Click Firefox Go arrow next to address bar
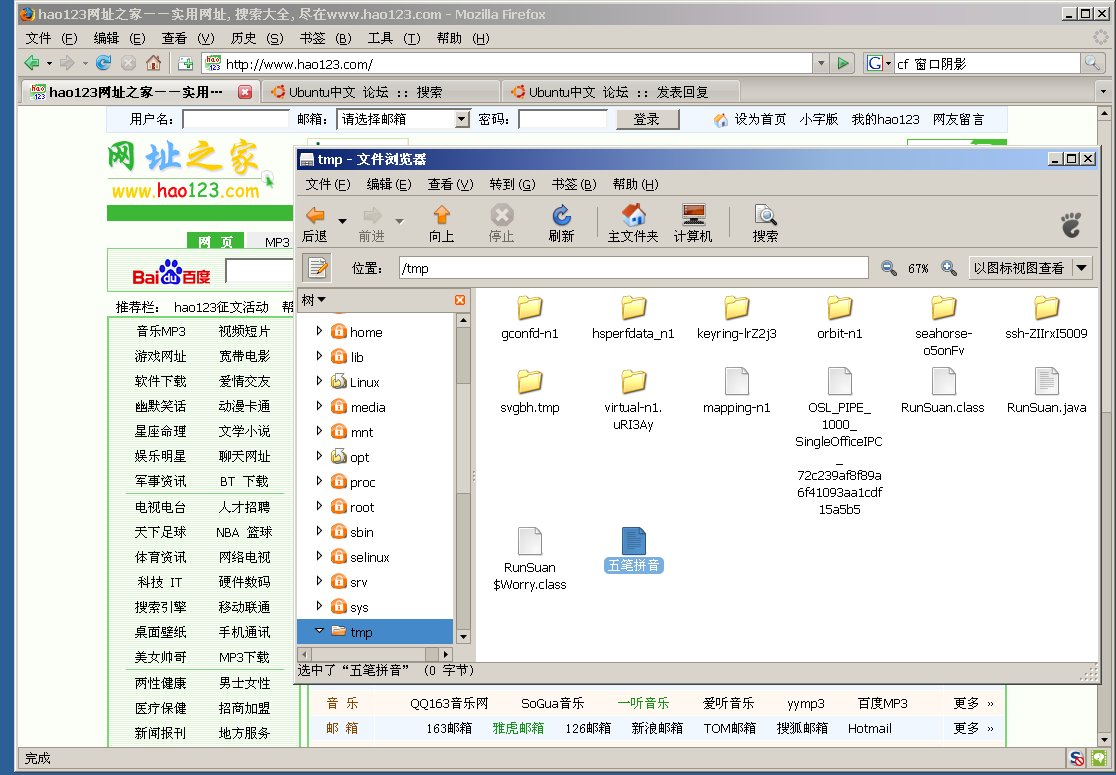Screen dimensions: 1116x775 (x=843, y=63)
